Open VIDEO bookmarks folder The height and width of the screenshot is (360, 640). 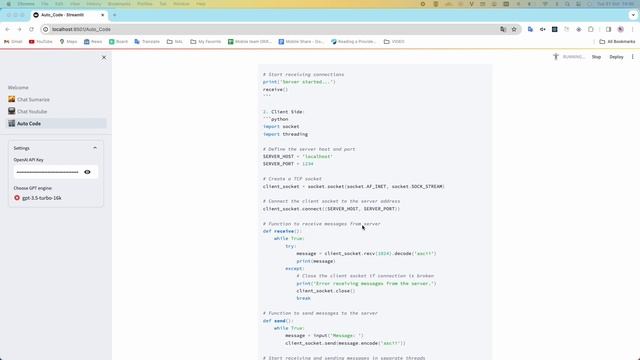tap(394, 42)
